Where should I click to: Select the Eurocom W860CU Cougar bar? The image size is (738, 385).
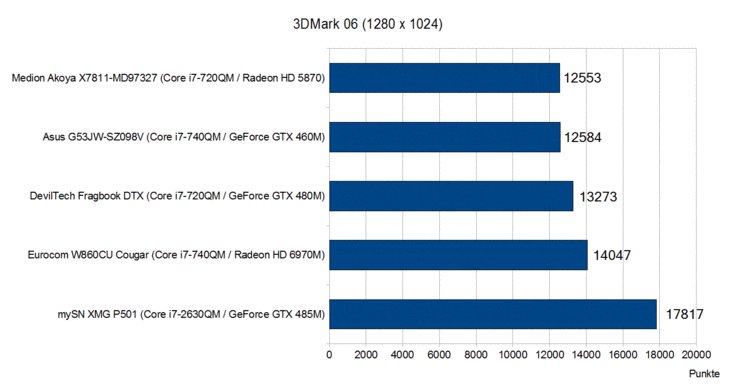pyautogui.click(x=458, y=255)
